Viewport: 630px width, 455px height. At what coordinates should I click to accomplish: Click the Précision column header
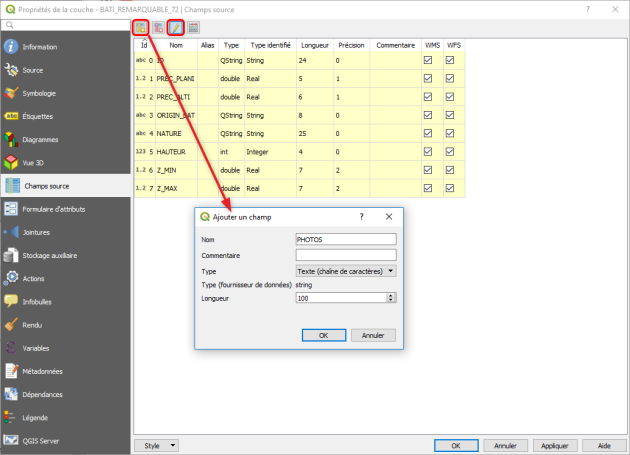click(352, 45)
